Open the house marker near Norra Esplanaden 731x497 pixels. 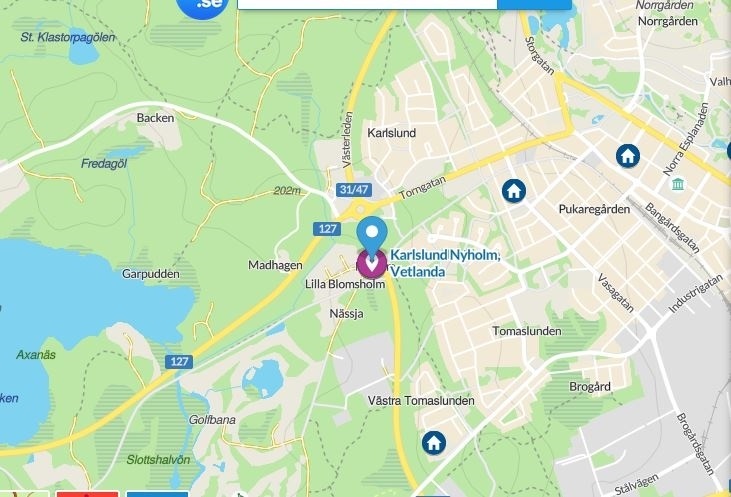(x=628, y=155)
